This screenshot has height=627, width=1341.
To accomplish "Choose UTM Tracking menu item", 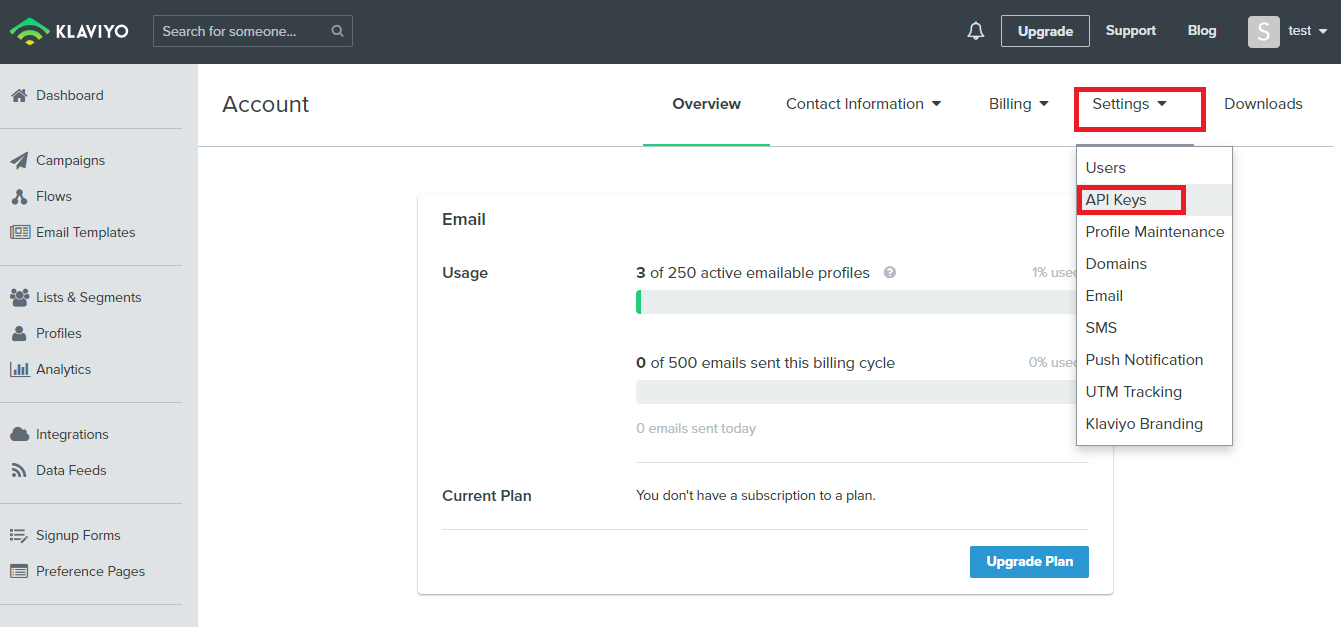I will [x=1155, y=392].
